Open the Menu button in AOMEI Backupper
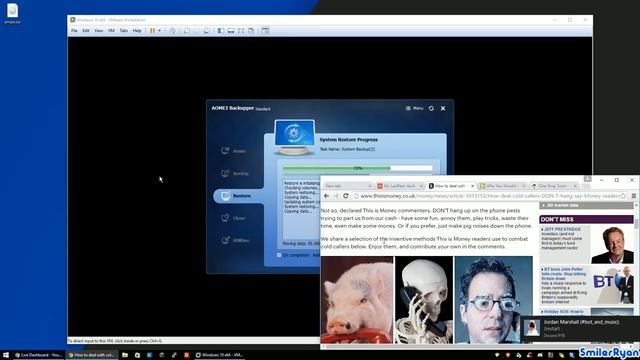Image resolution: width=640 pixels, height=360 pixels. pyautogui.click(x=415, y=108)
